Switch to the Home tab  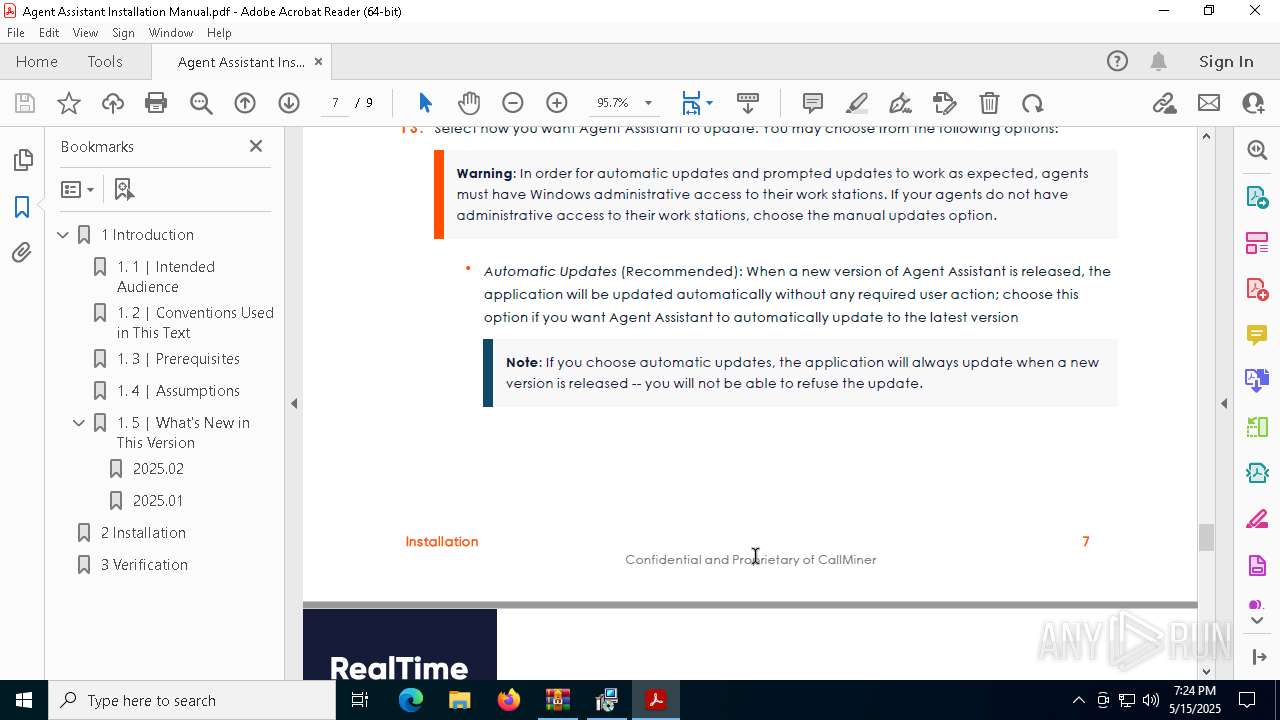[37, 61]
